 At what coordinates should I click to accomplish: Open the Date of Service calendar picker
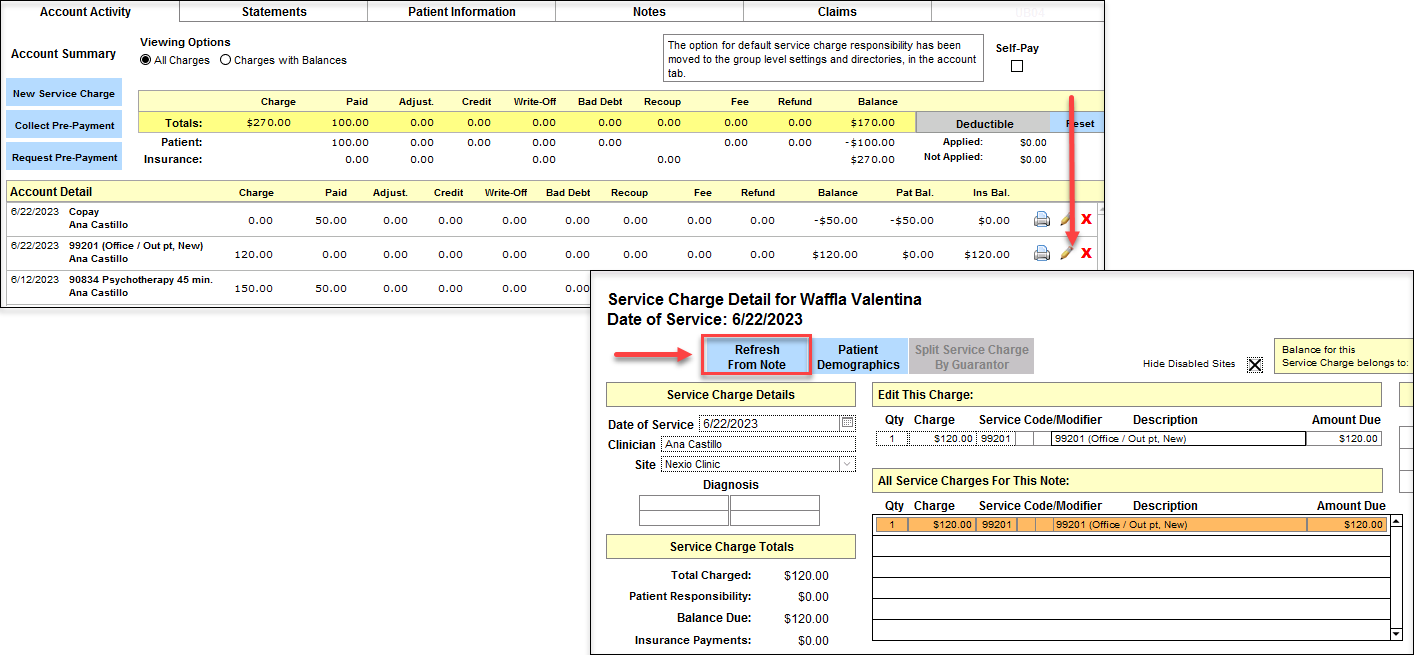coord(847,423)
